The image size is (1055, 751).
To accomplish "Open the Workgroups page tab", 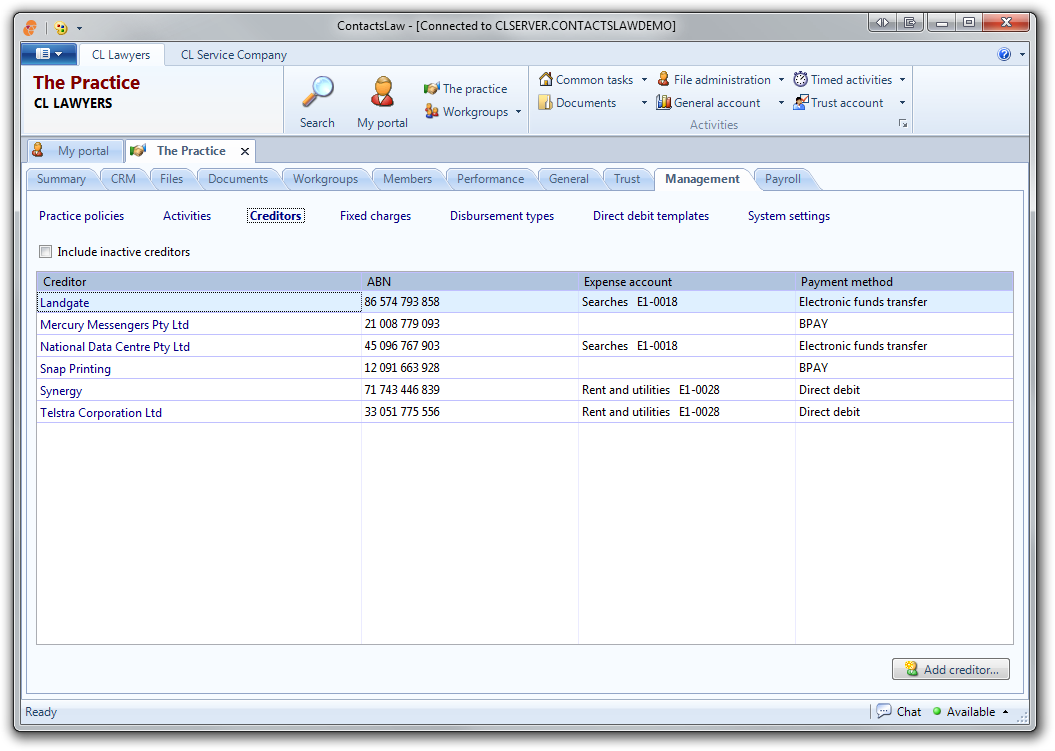I will 326,179.
